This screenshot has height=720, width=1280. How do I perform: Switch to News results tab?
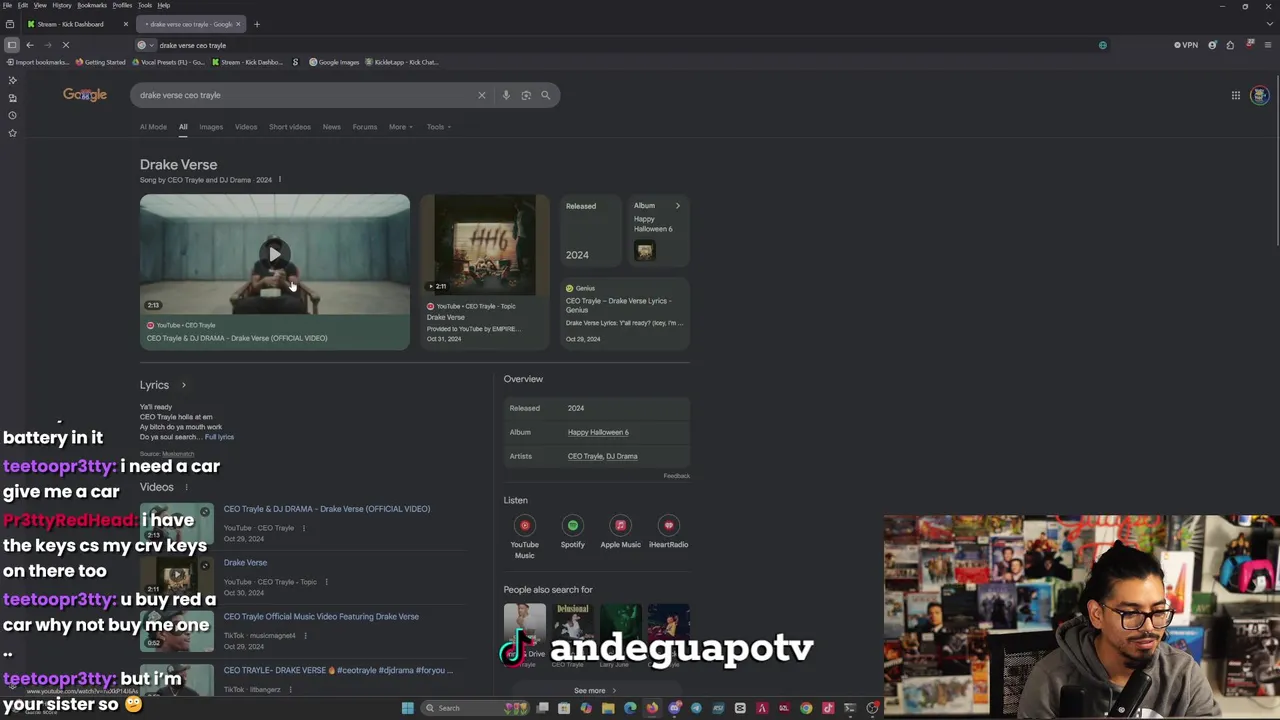coord(331,127)
